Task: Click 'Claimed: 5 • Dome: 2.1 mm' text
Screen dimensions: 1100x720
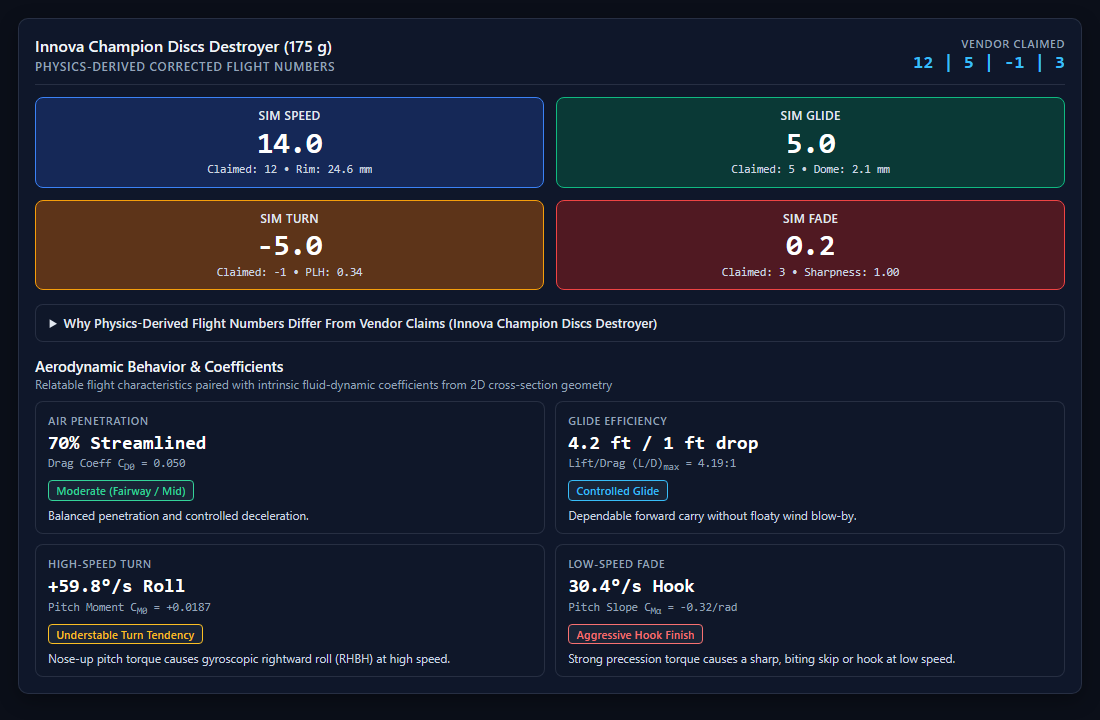Action: coord(810,169)
